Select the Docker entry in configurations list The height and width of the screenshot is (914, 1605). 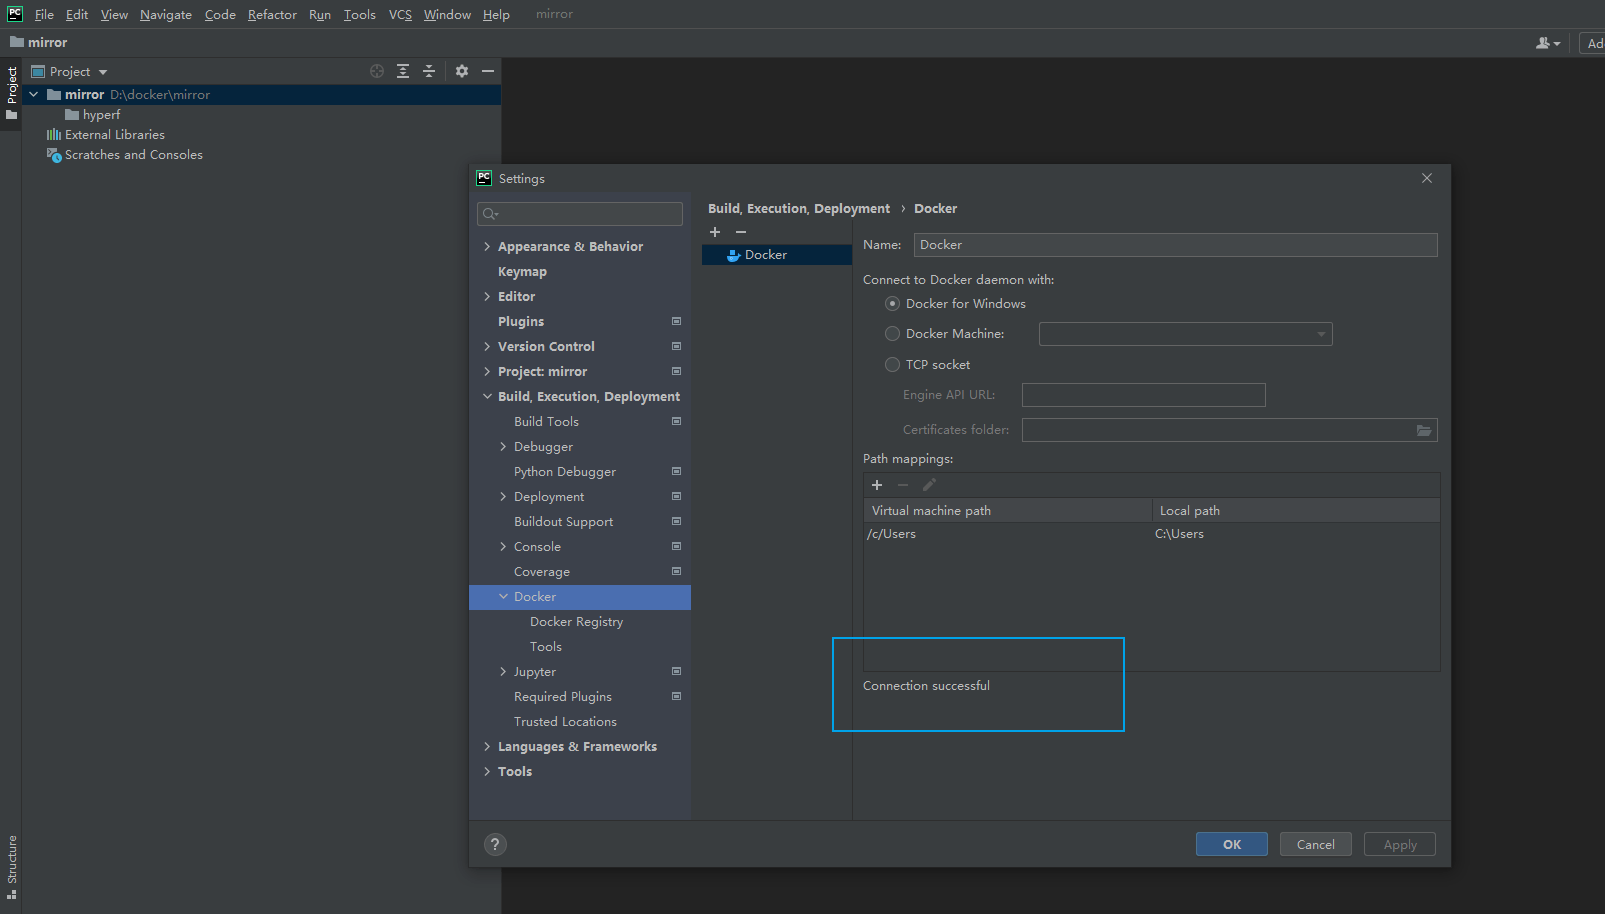pos(777,255)
